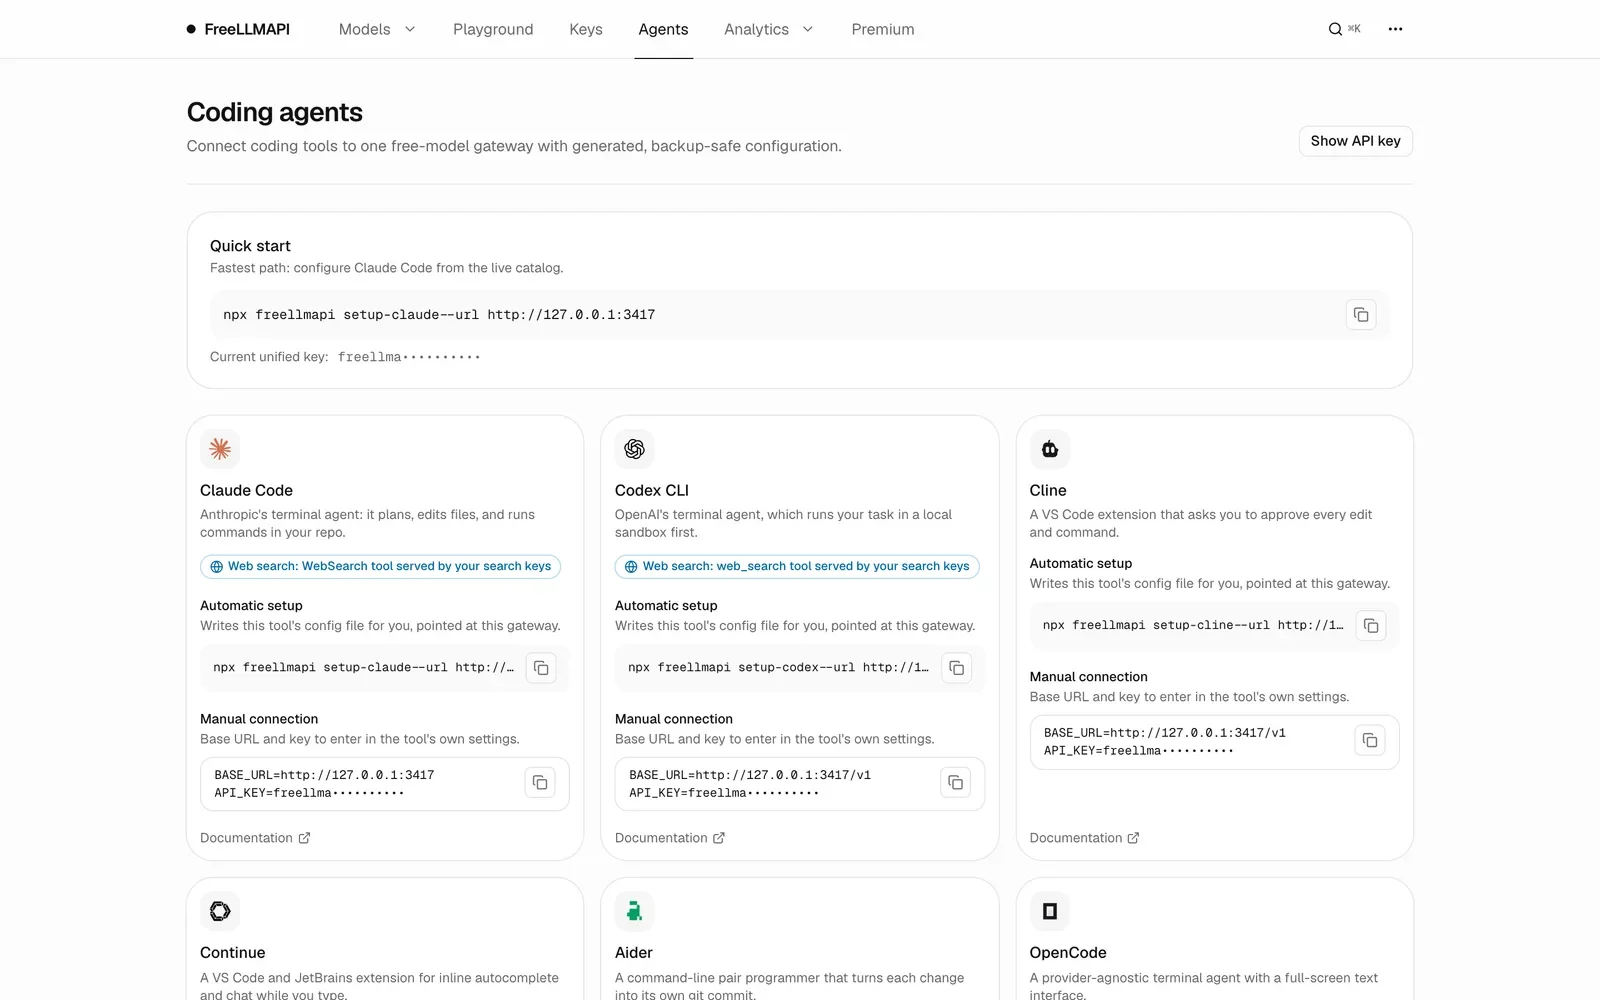Click the 'Current unified key' masked value

pyautogui.click(x=409, y=357)
